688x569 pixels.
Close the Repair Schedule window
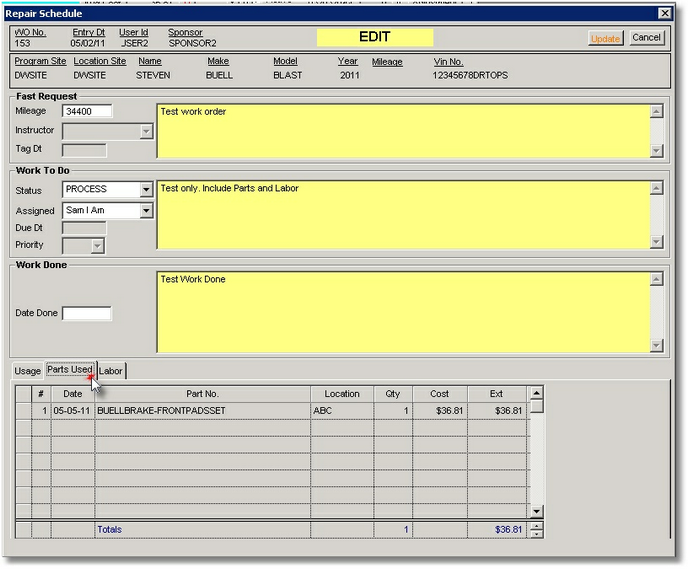(x=663, y=13)
